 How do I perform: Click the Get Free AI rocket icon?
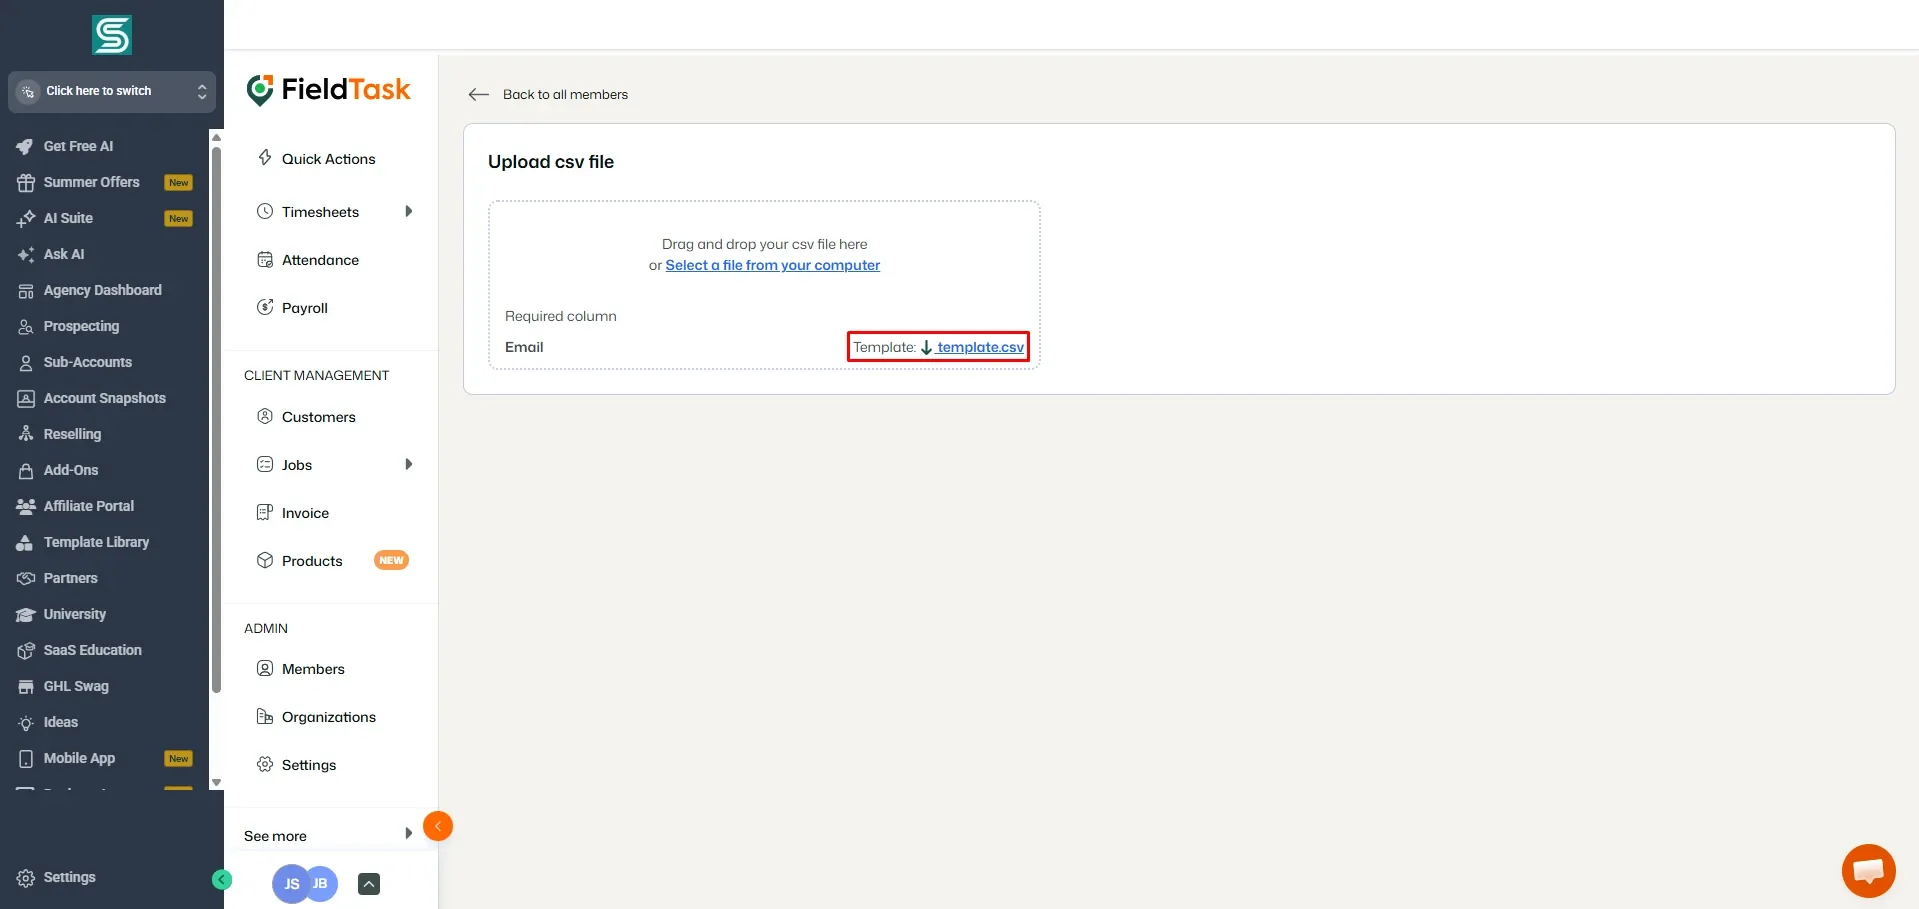[25, 146]
